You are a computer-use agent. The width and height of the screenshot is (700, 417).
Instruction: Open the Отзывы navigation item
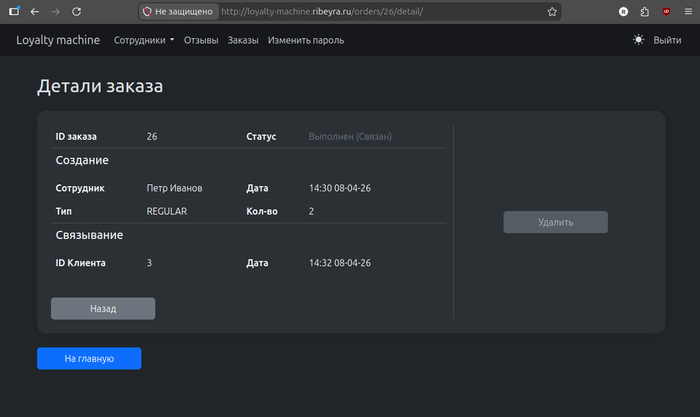pos(201,40)
